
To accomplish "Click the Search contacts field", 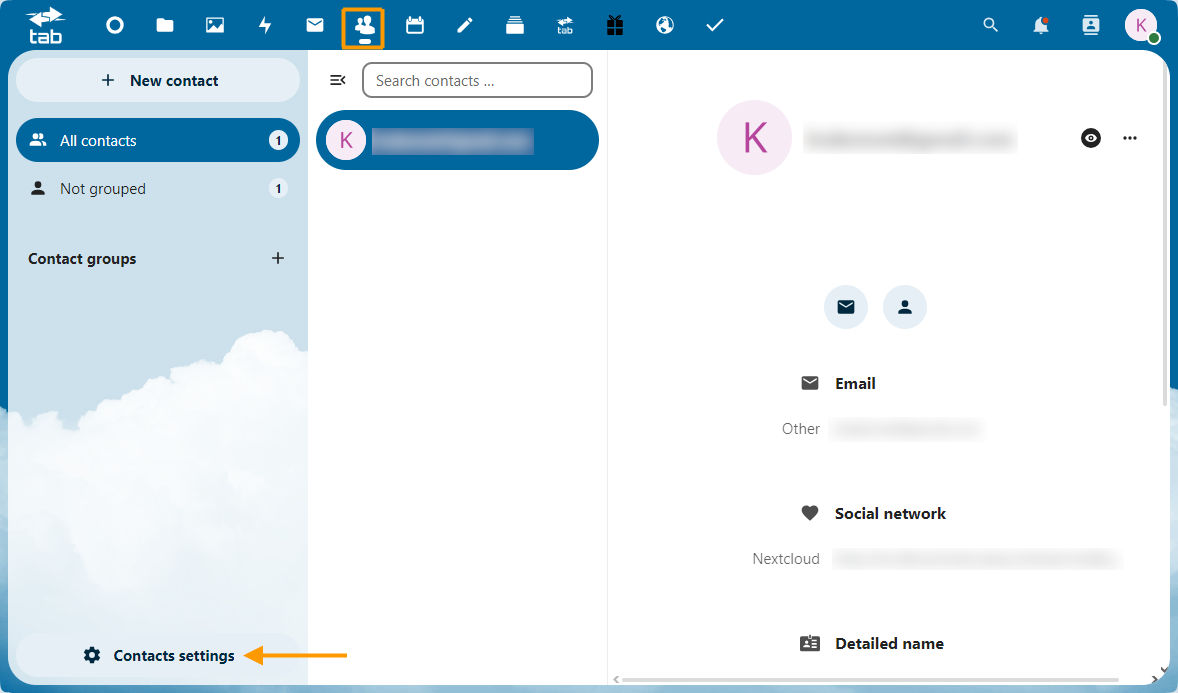I will [x=477, y=80].
